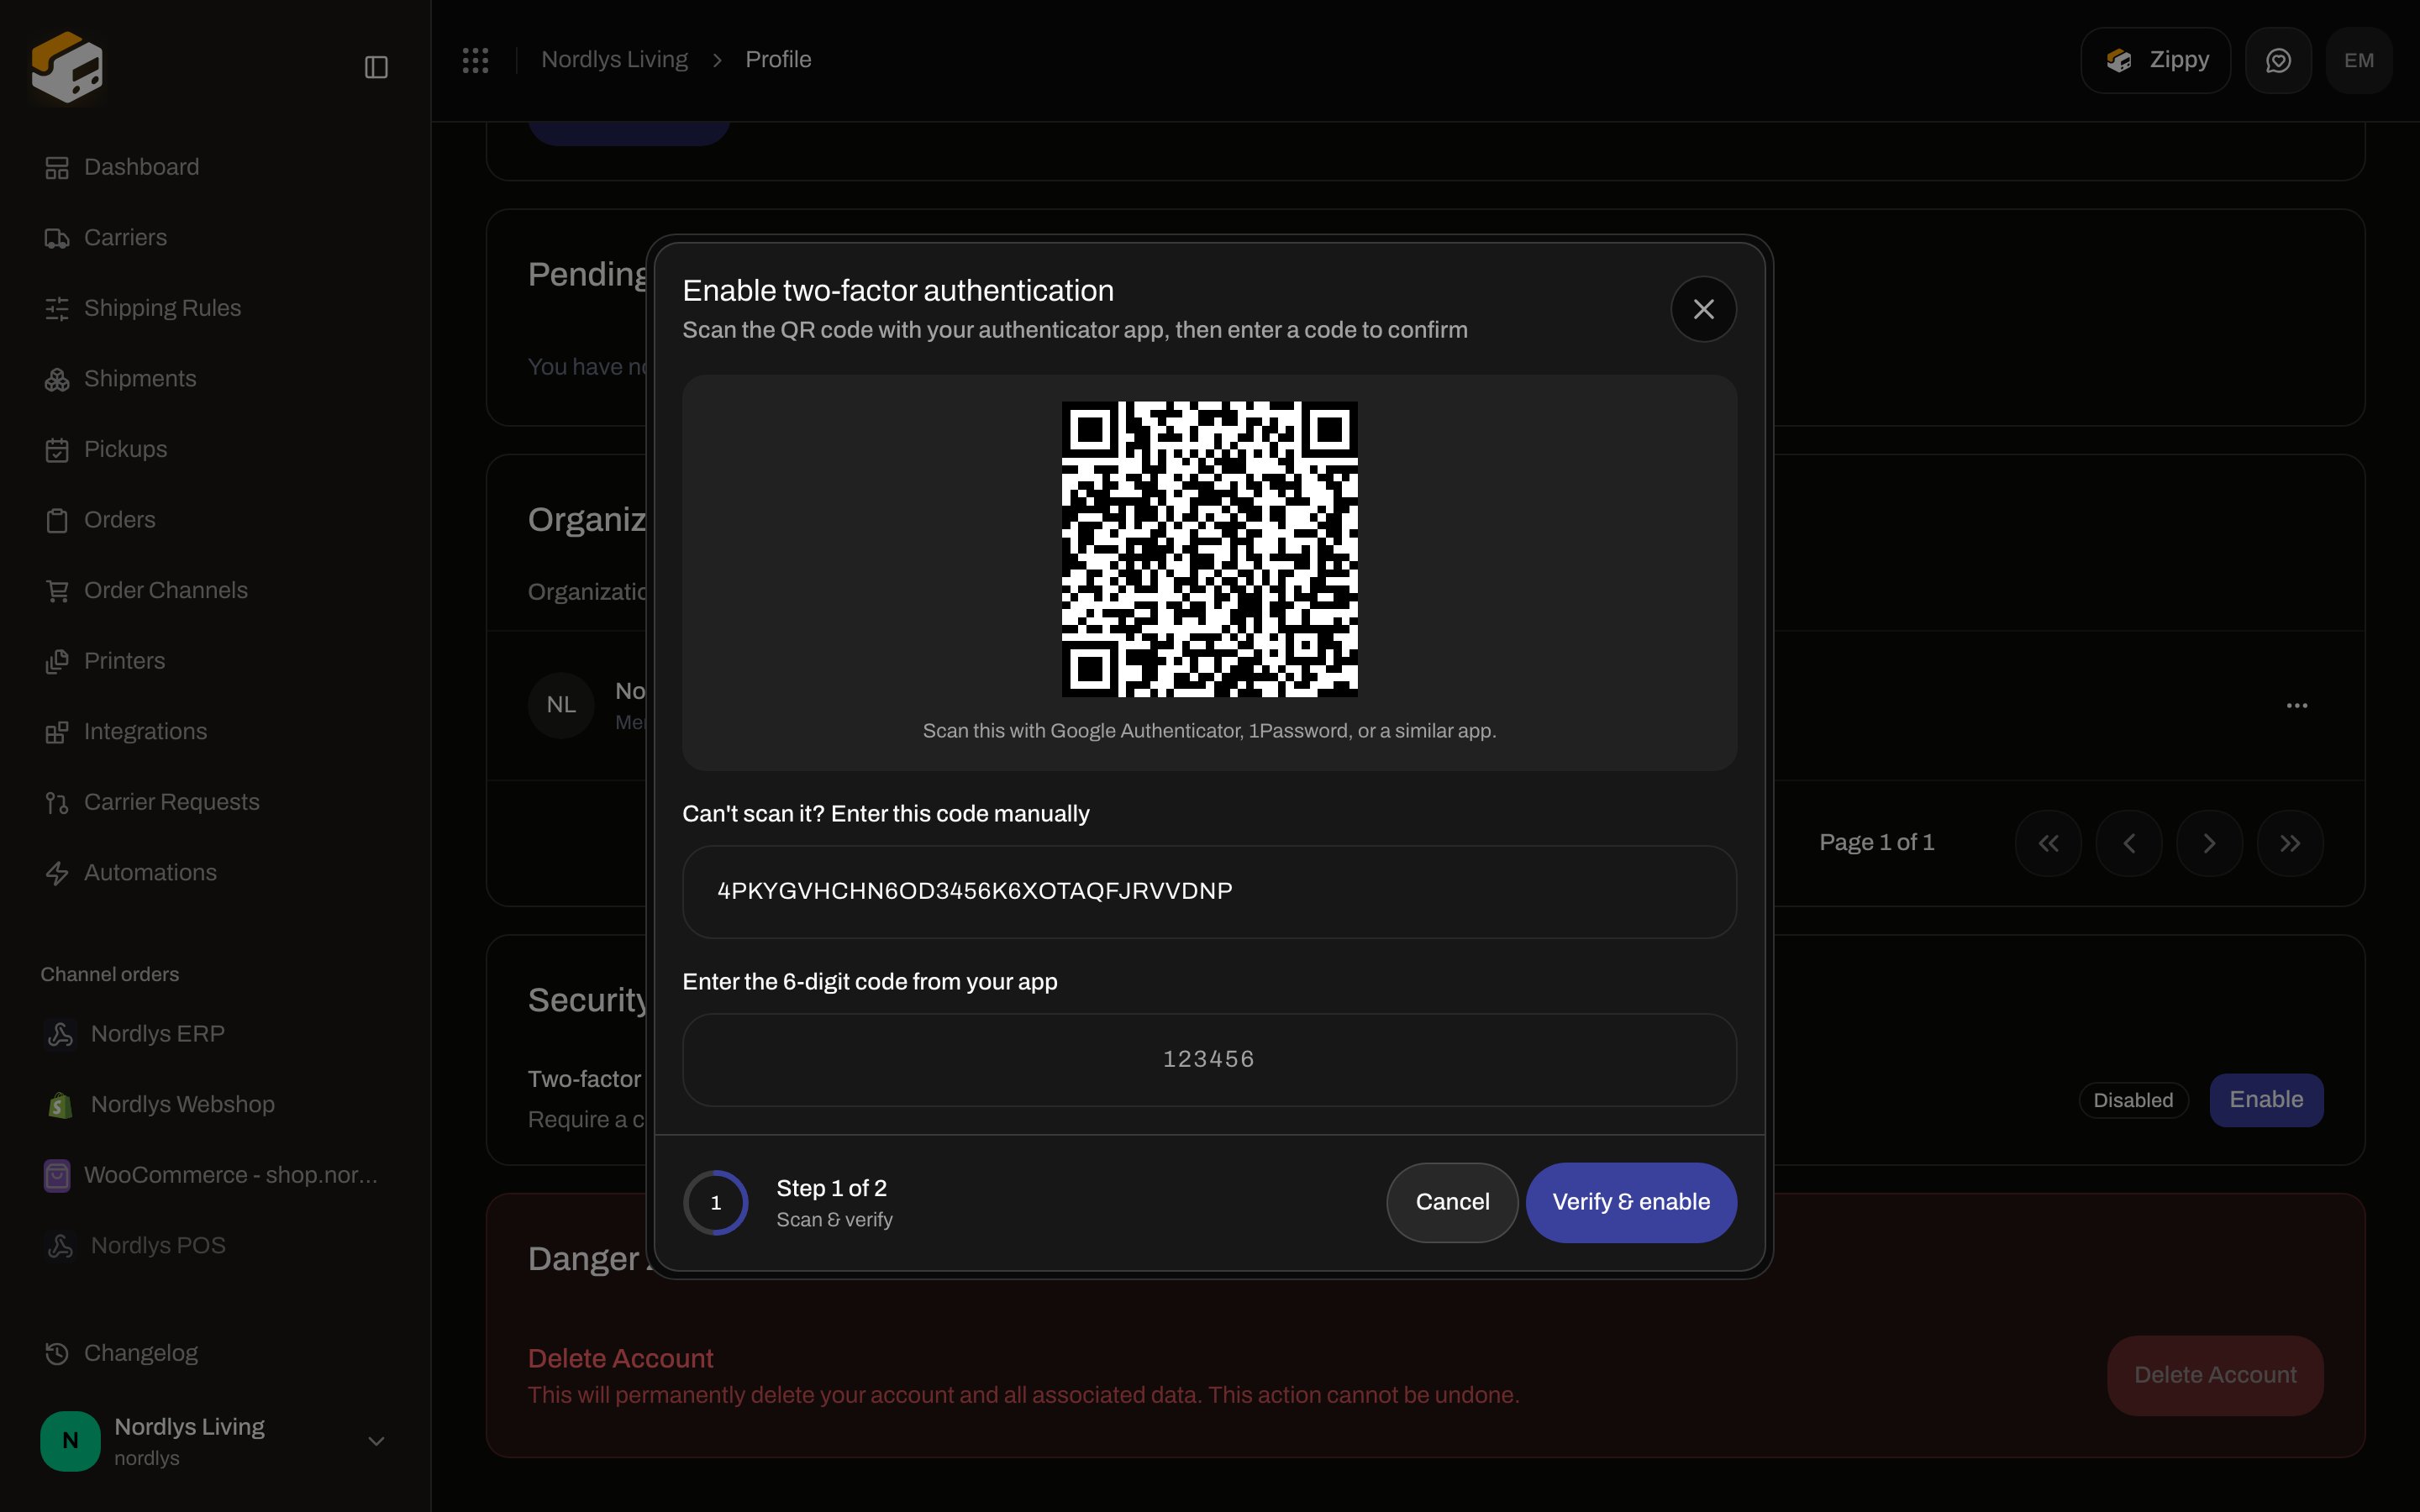2420x1512 pixels.
Task: Click the Disabled status badge
Action: pyautogui.click(x=2133, y=1100)
